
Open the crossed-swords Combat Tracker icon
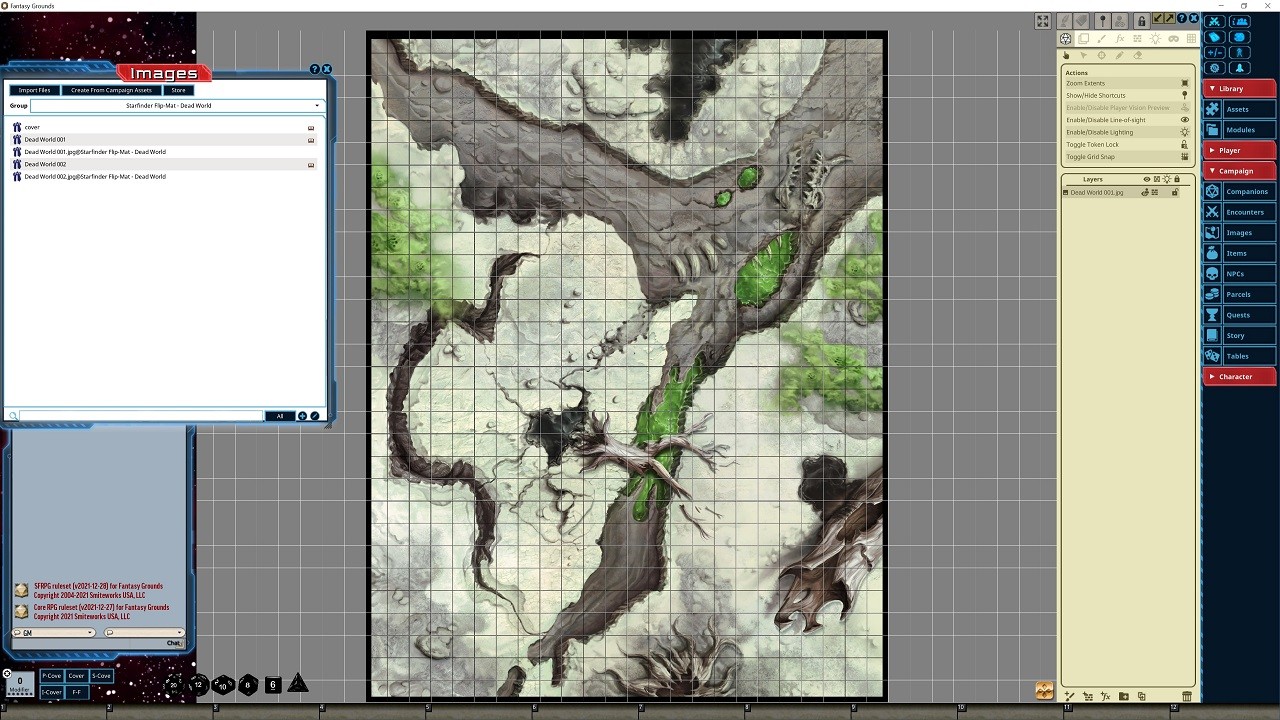(x=1215, y=21)
